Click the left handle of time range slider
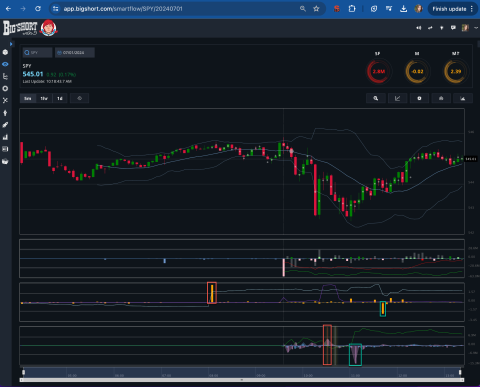 [x=23, y=372]
